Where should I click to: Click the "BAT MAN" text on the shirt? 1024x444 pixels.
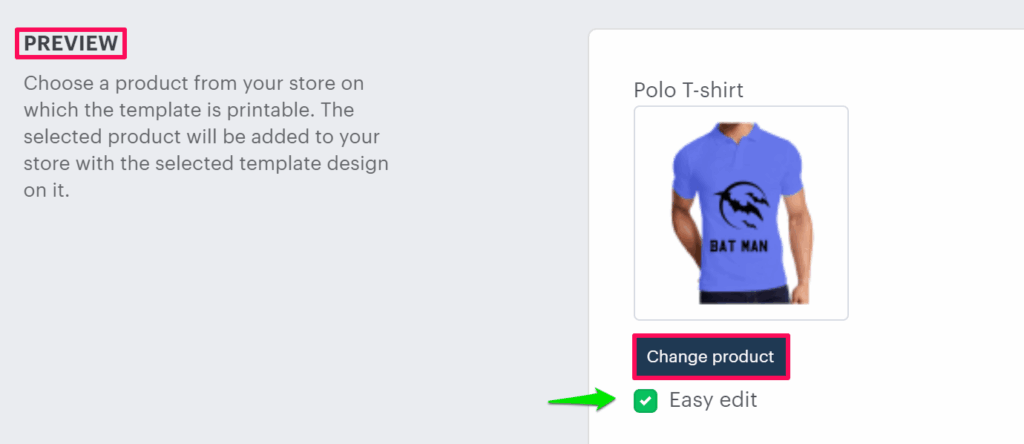pyautogui.click(x=739, y=246)
